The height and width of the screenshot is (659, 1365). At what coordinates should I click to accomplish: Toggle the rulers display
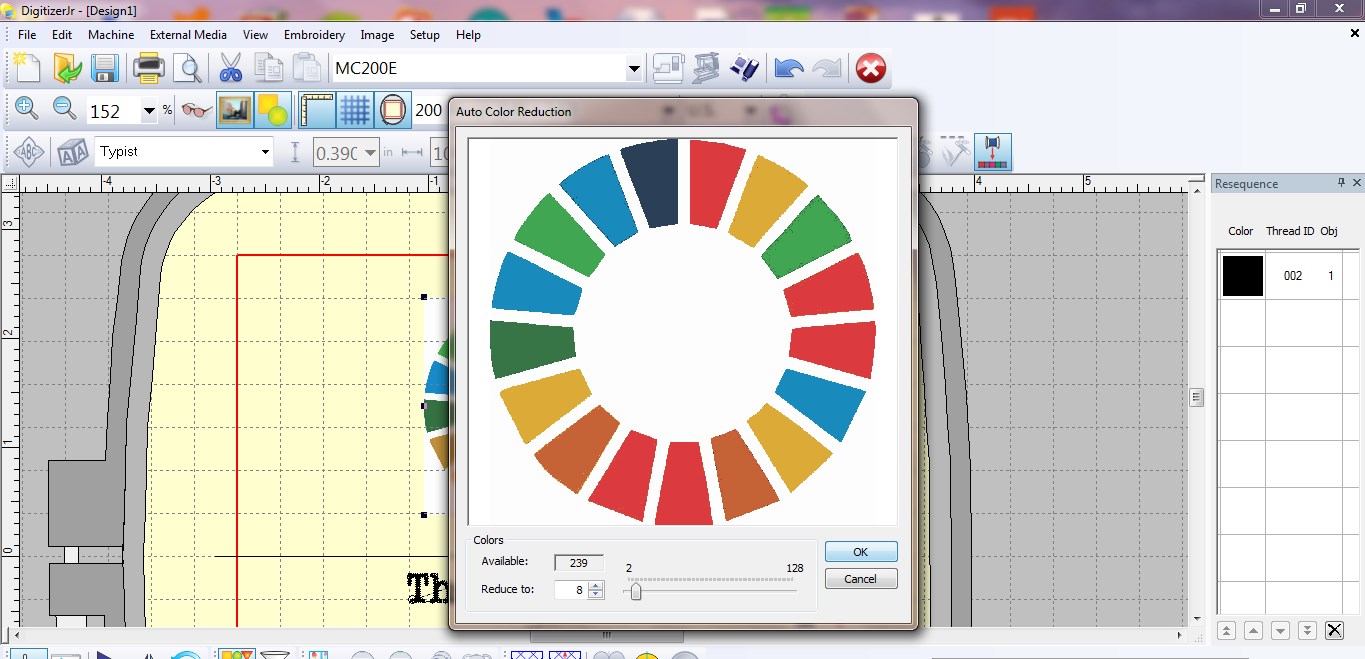click(317, 110)
